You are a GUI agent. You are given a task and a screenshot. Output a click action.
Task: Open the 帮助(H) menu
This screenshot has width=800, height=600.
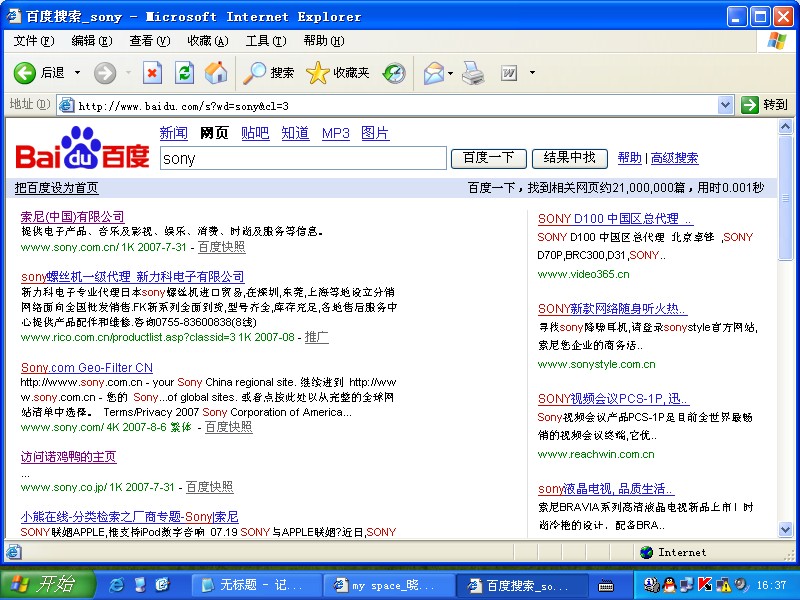324,41
